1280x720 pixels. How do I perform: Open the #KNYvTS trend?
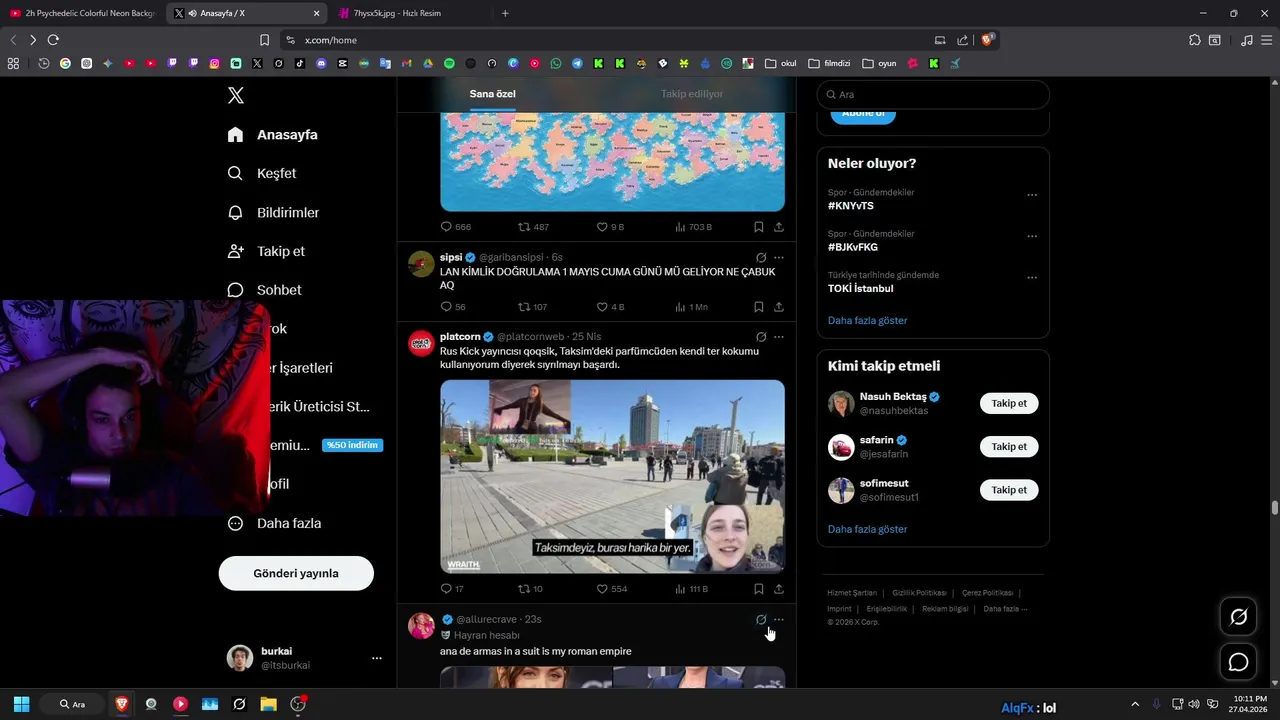(x=851, y=206)
